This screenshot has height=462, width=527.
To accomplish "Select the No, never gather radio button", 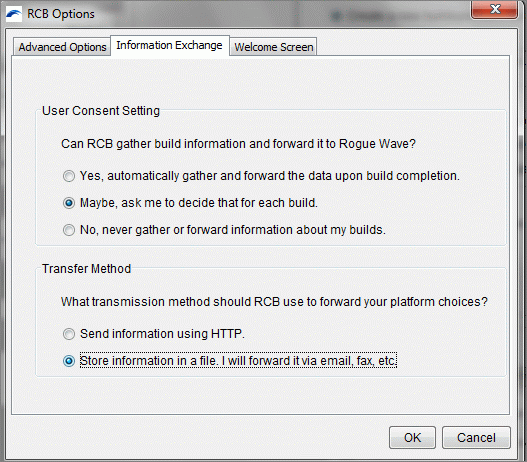I will pos(69,230).
